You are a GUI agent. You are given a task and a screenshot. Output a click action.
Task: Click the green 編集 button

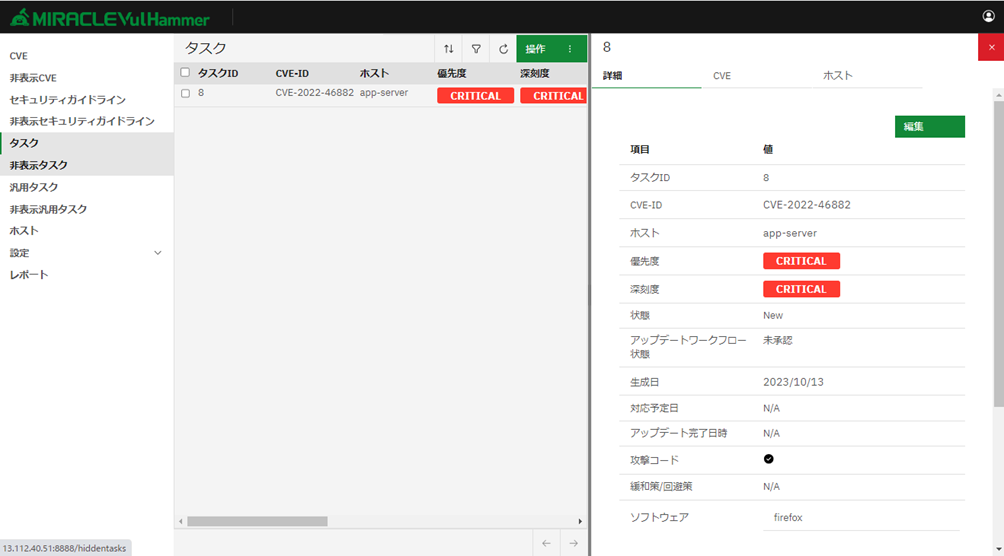(x=929, y=127)
